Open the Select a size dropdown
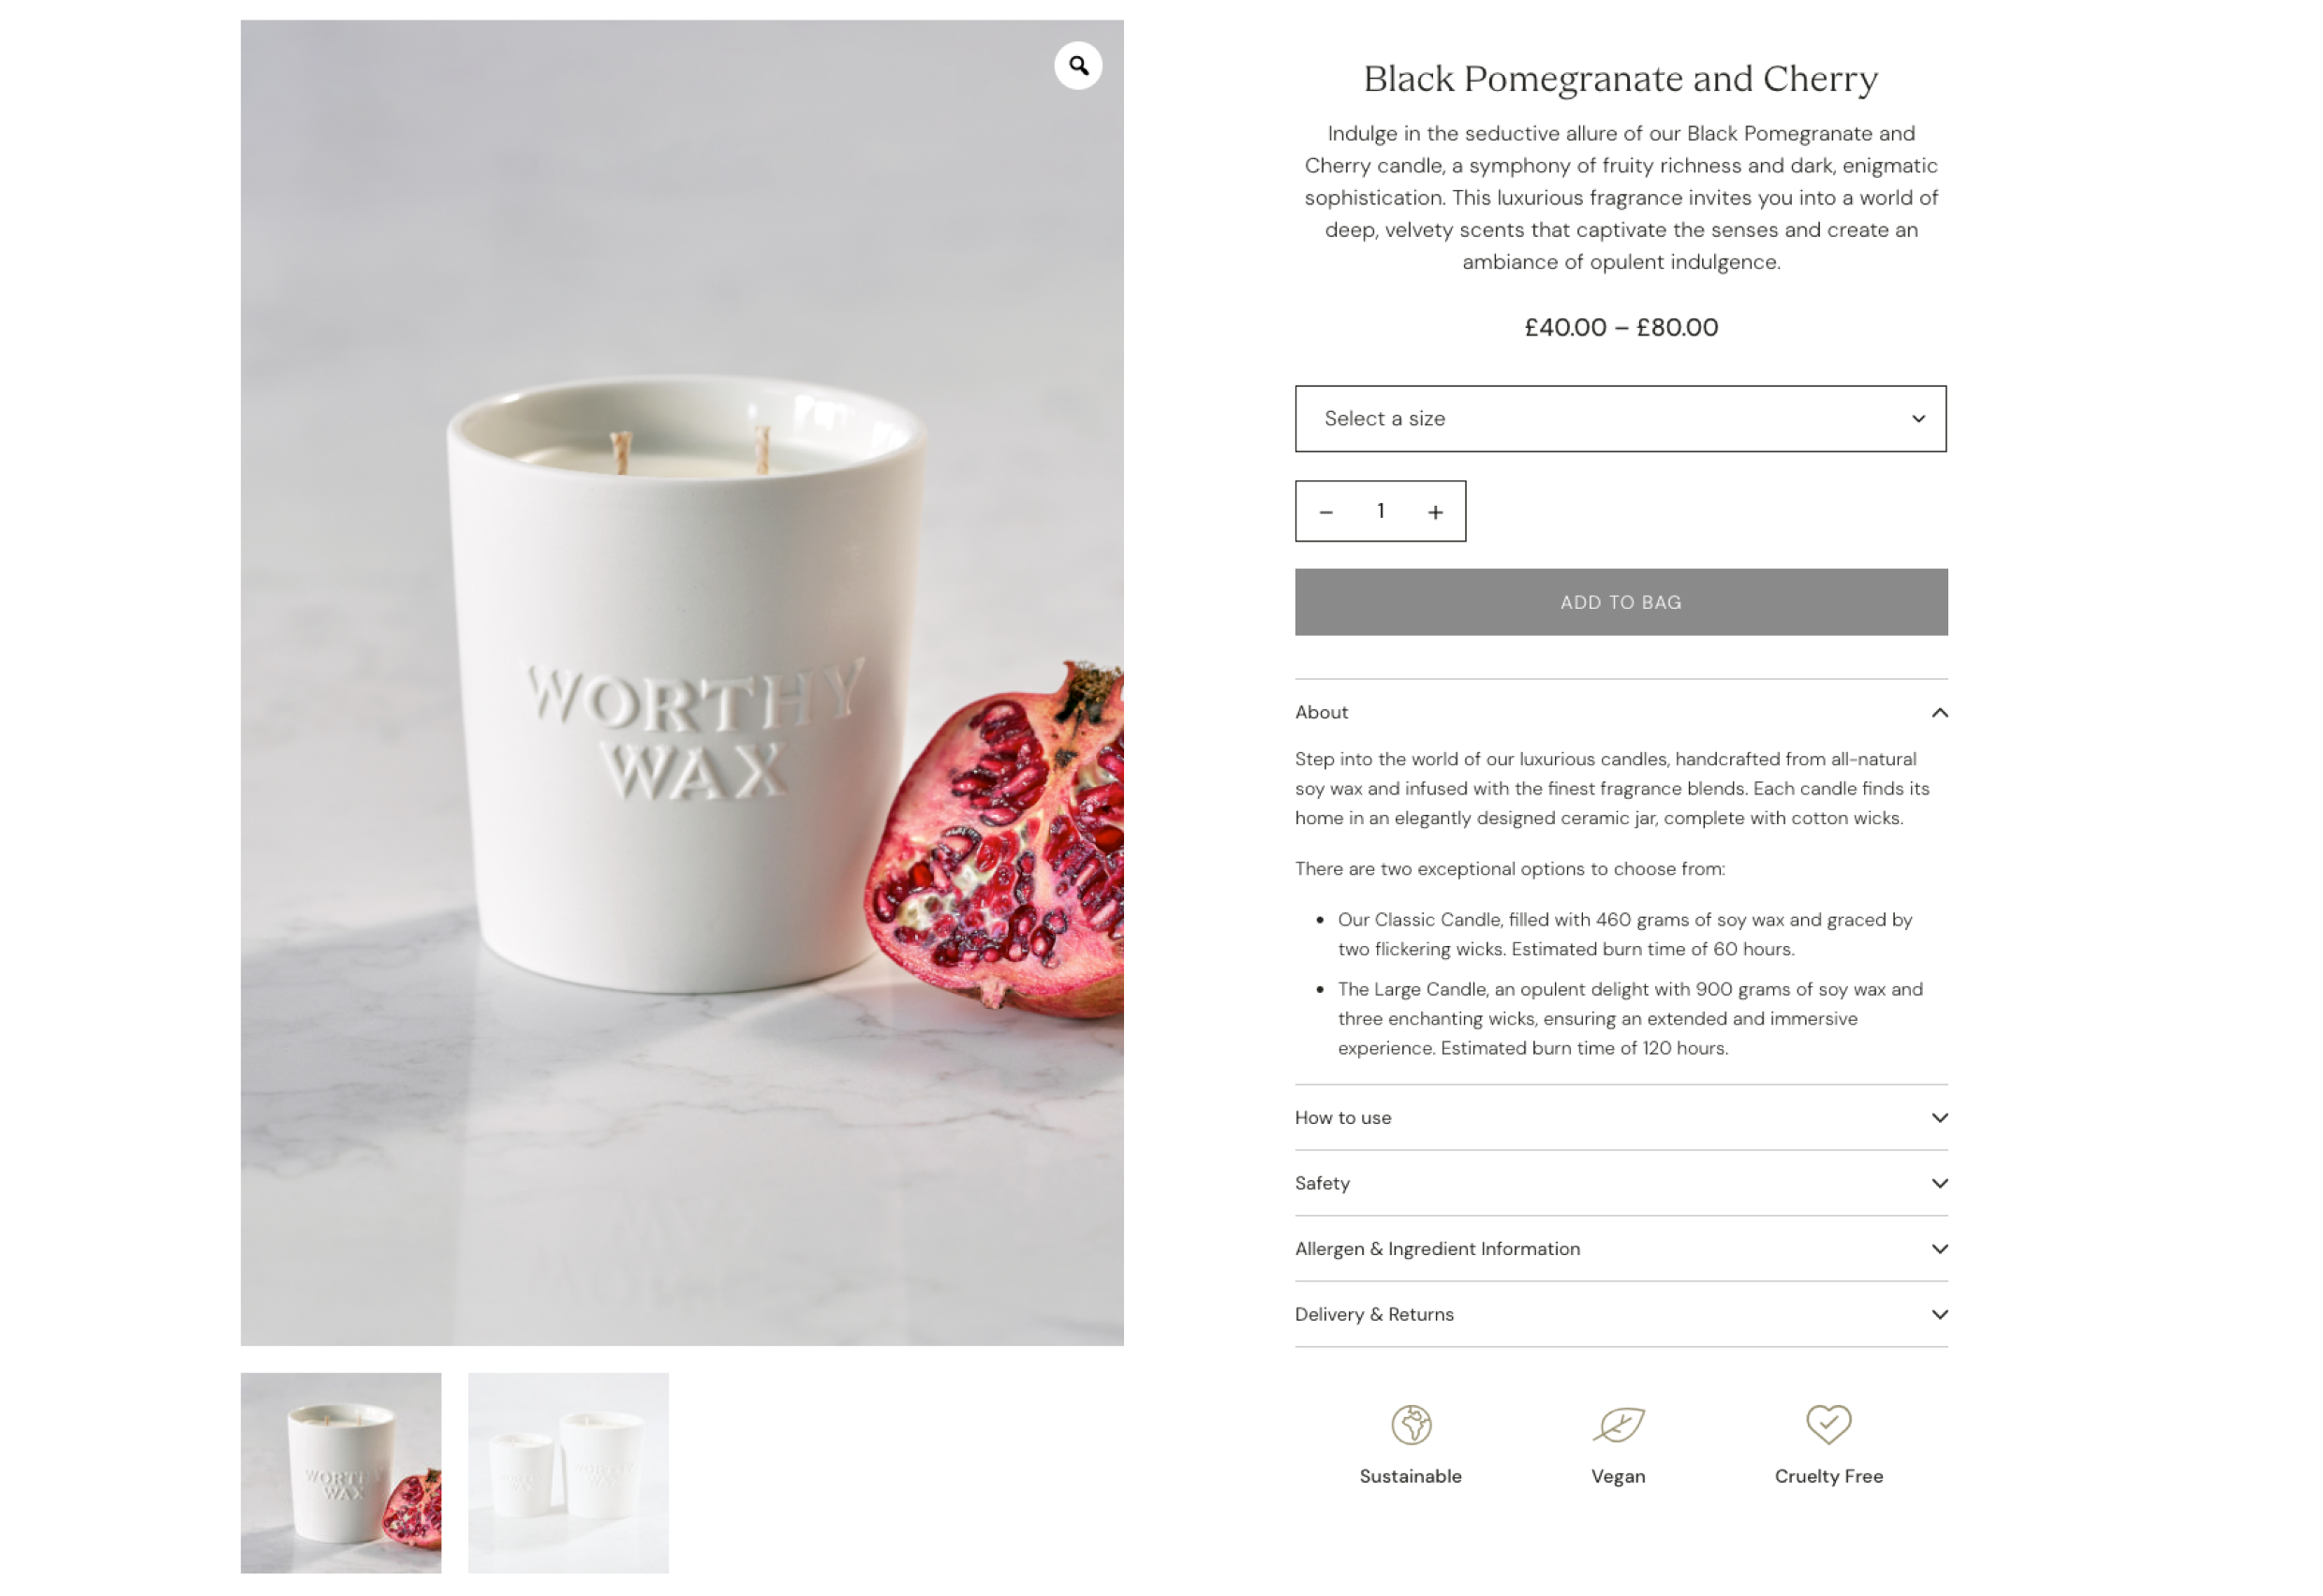 [1621, 419]
